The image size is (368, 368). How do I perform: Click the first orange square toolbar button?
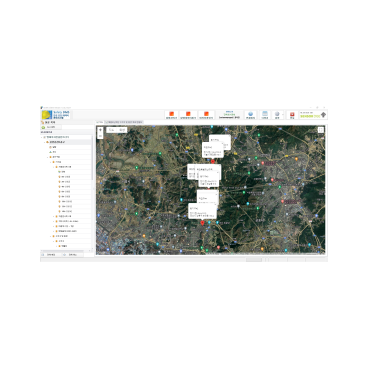[172, 115]
